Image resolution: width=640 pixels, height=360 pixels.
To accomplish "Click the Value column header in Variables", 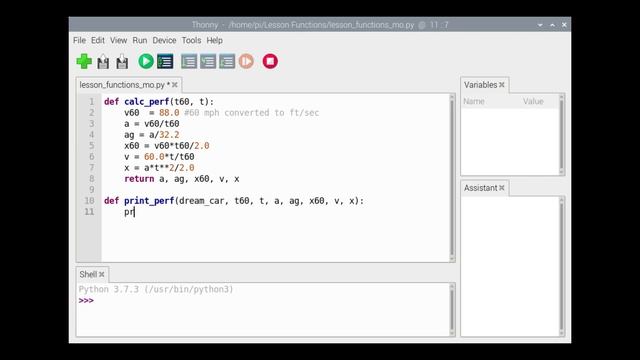I will (533, 101).
